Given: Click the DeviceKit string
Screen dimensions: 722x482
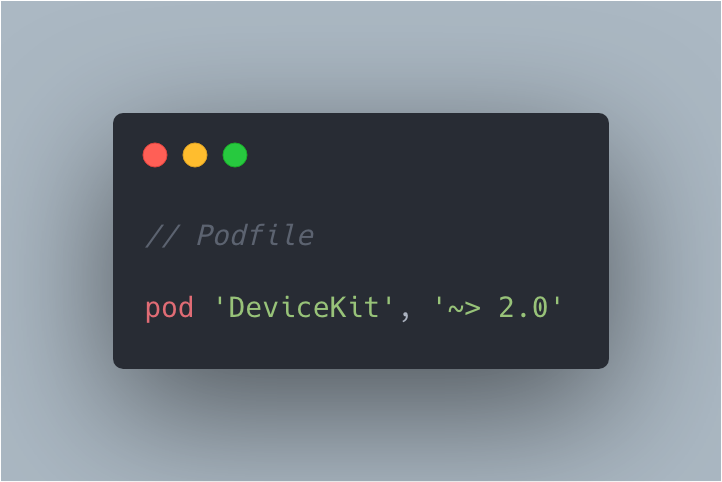Looking at the screenshot, I should 304,307.
